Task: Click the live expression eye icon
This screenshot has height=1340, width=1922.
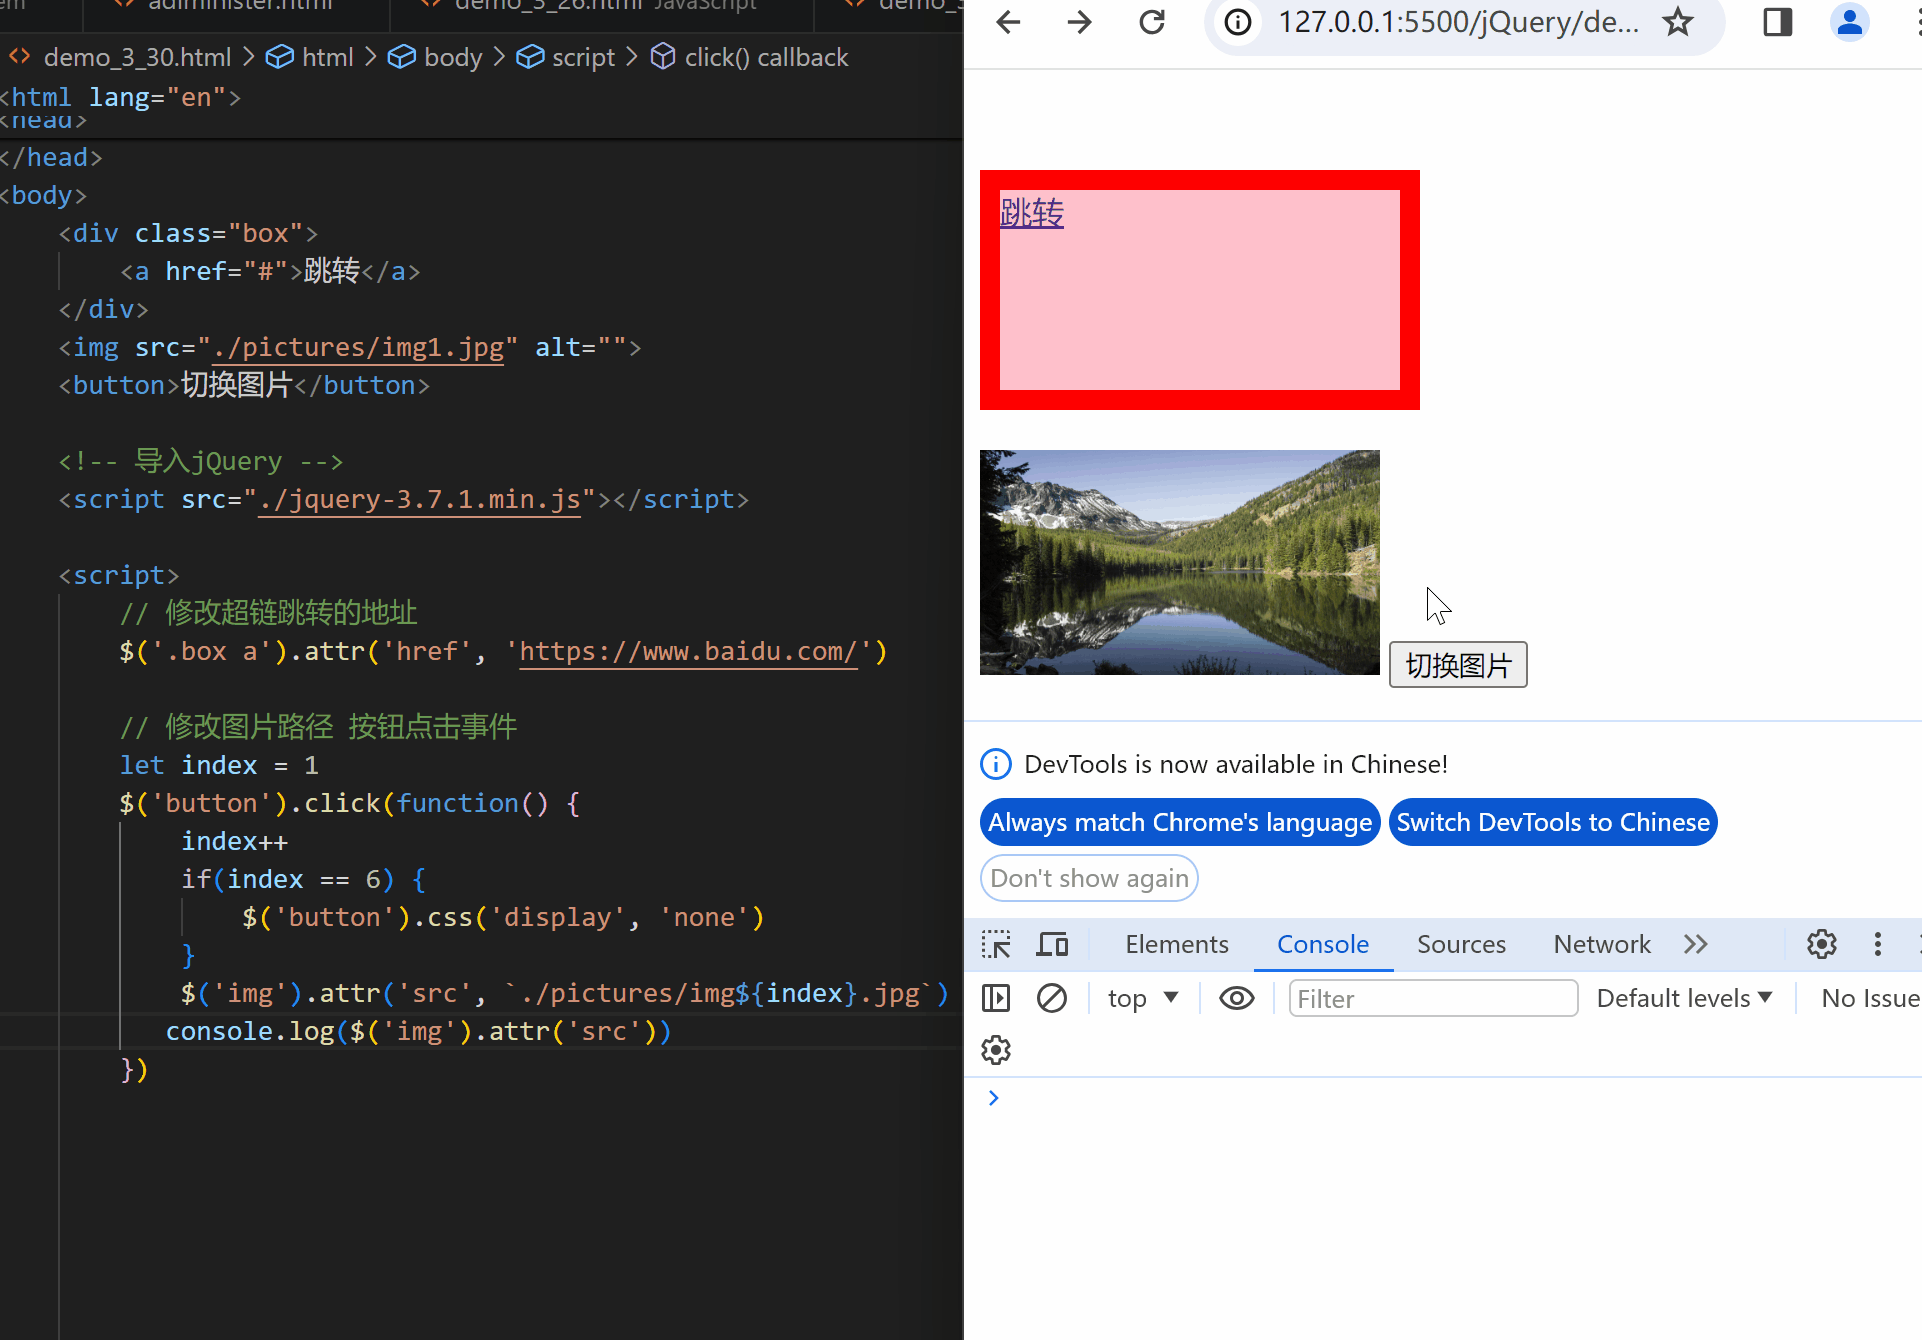Action: click(x=1237, y=998)
